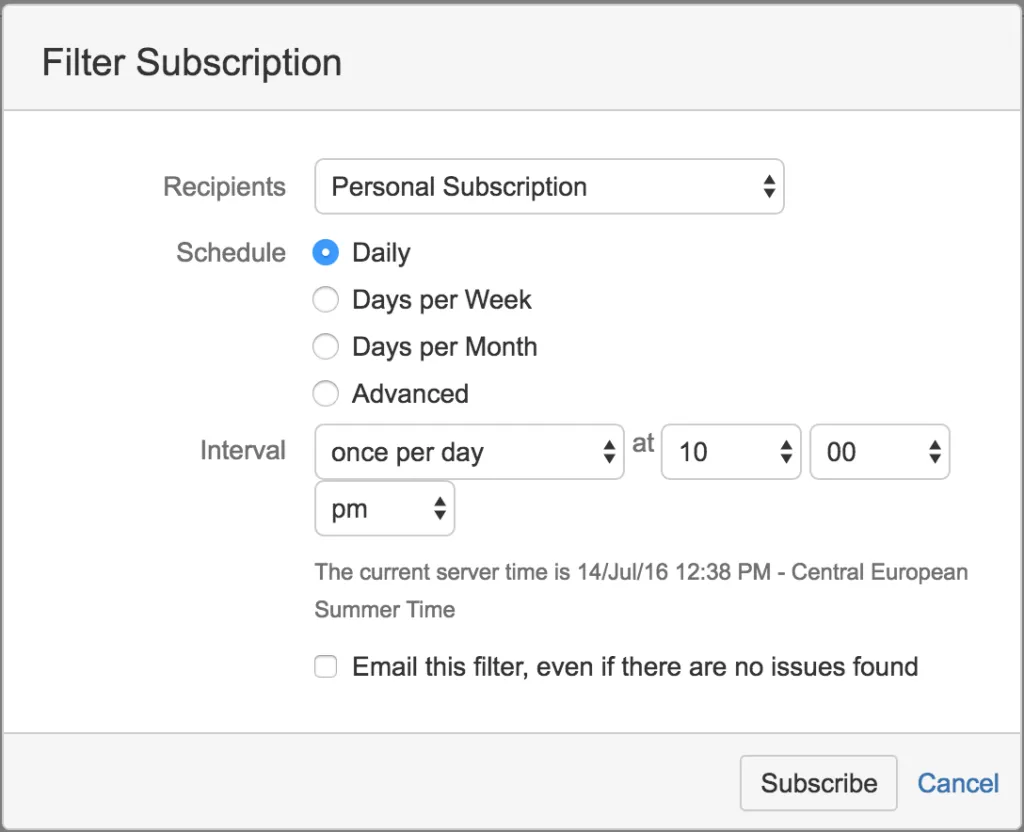Click the interval dropdown's stepper arrows
This screenshot has height=832, width=1024.
click(609, 452)
